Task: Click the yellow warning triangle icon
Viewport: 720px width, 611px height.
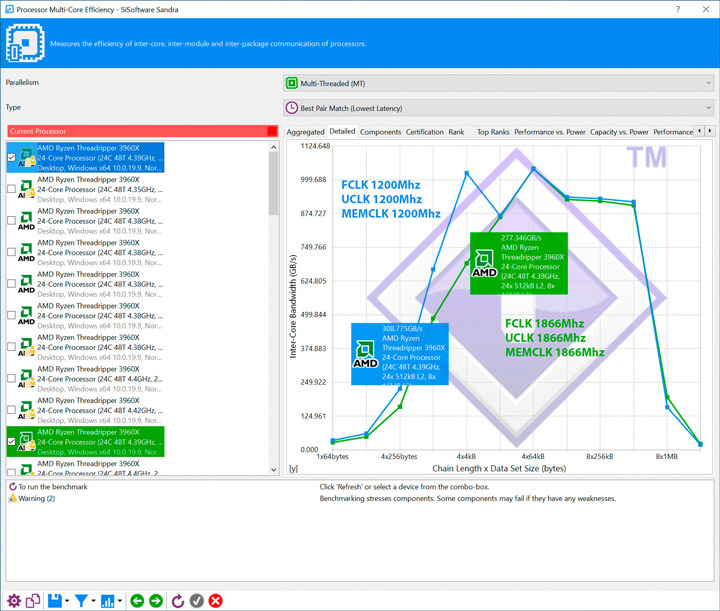Action: point(12,499)
